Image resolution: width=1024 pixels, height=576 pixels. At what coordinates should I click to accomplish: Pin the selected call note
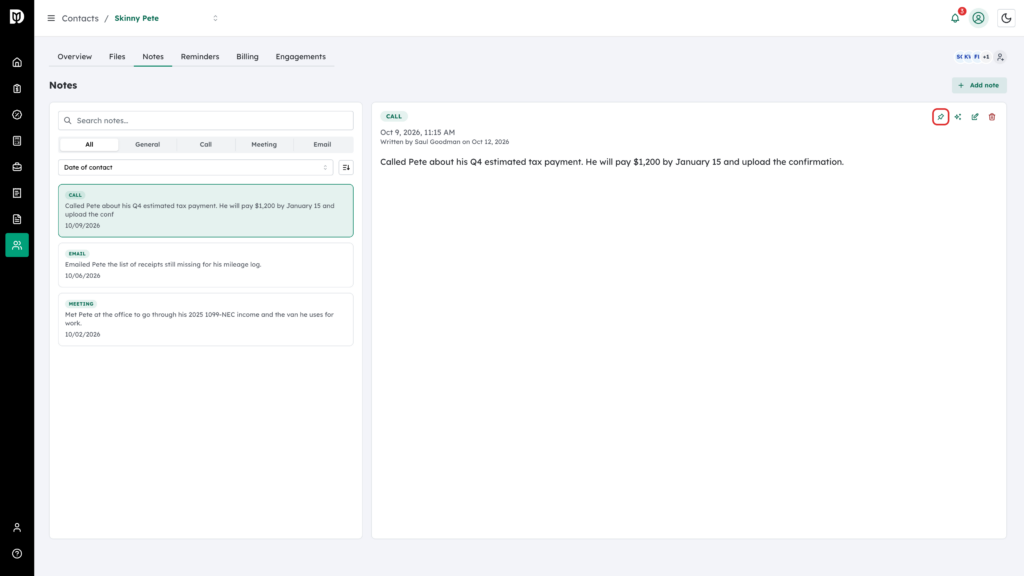coord(940,117)
